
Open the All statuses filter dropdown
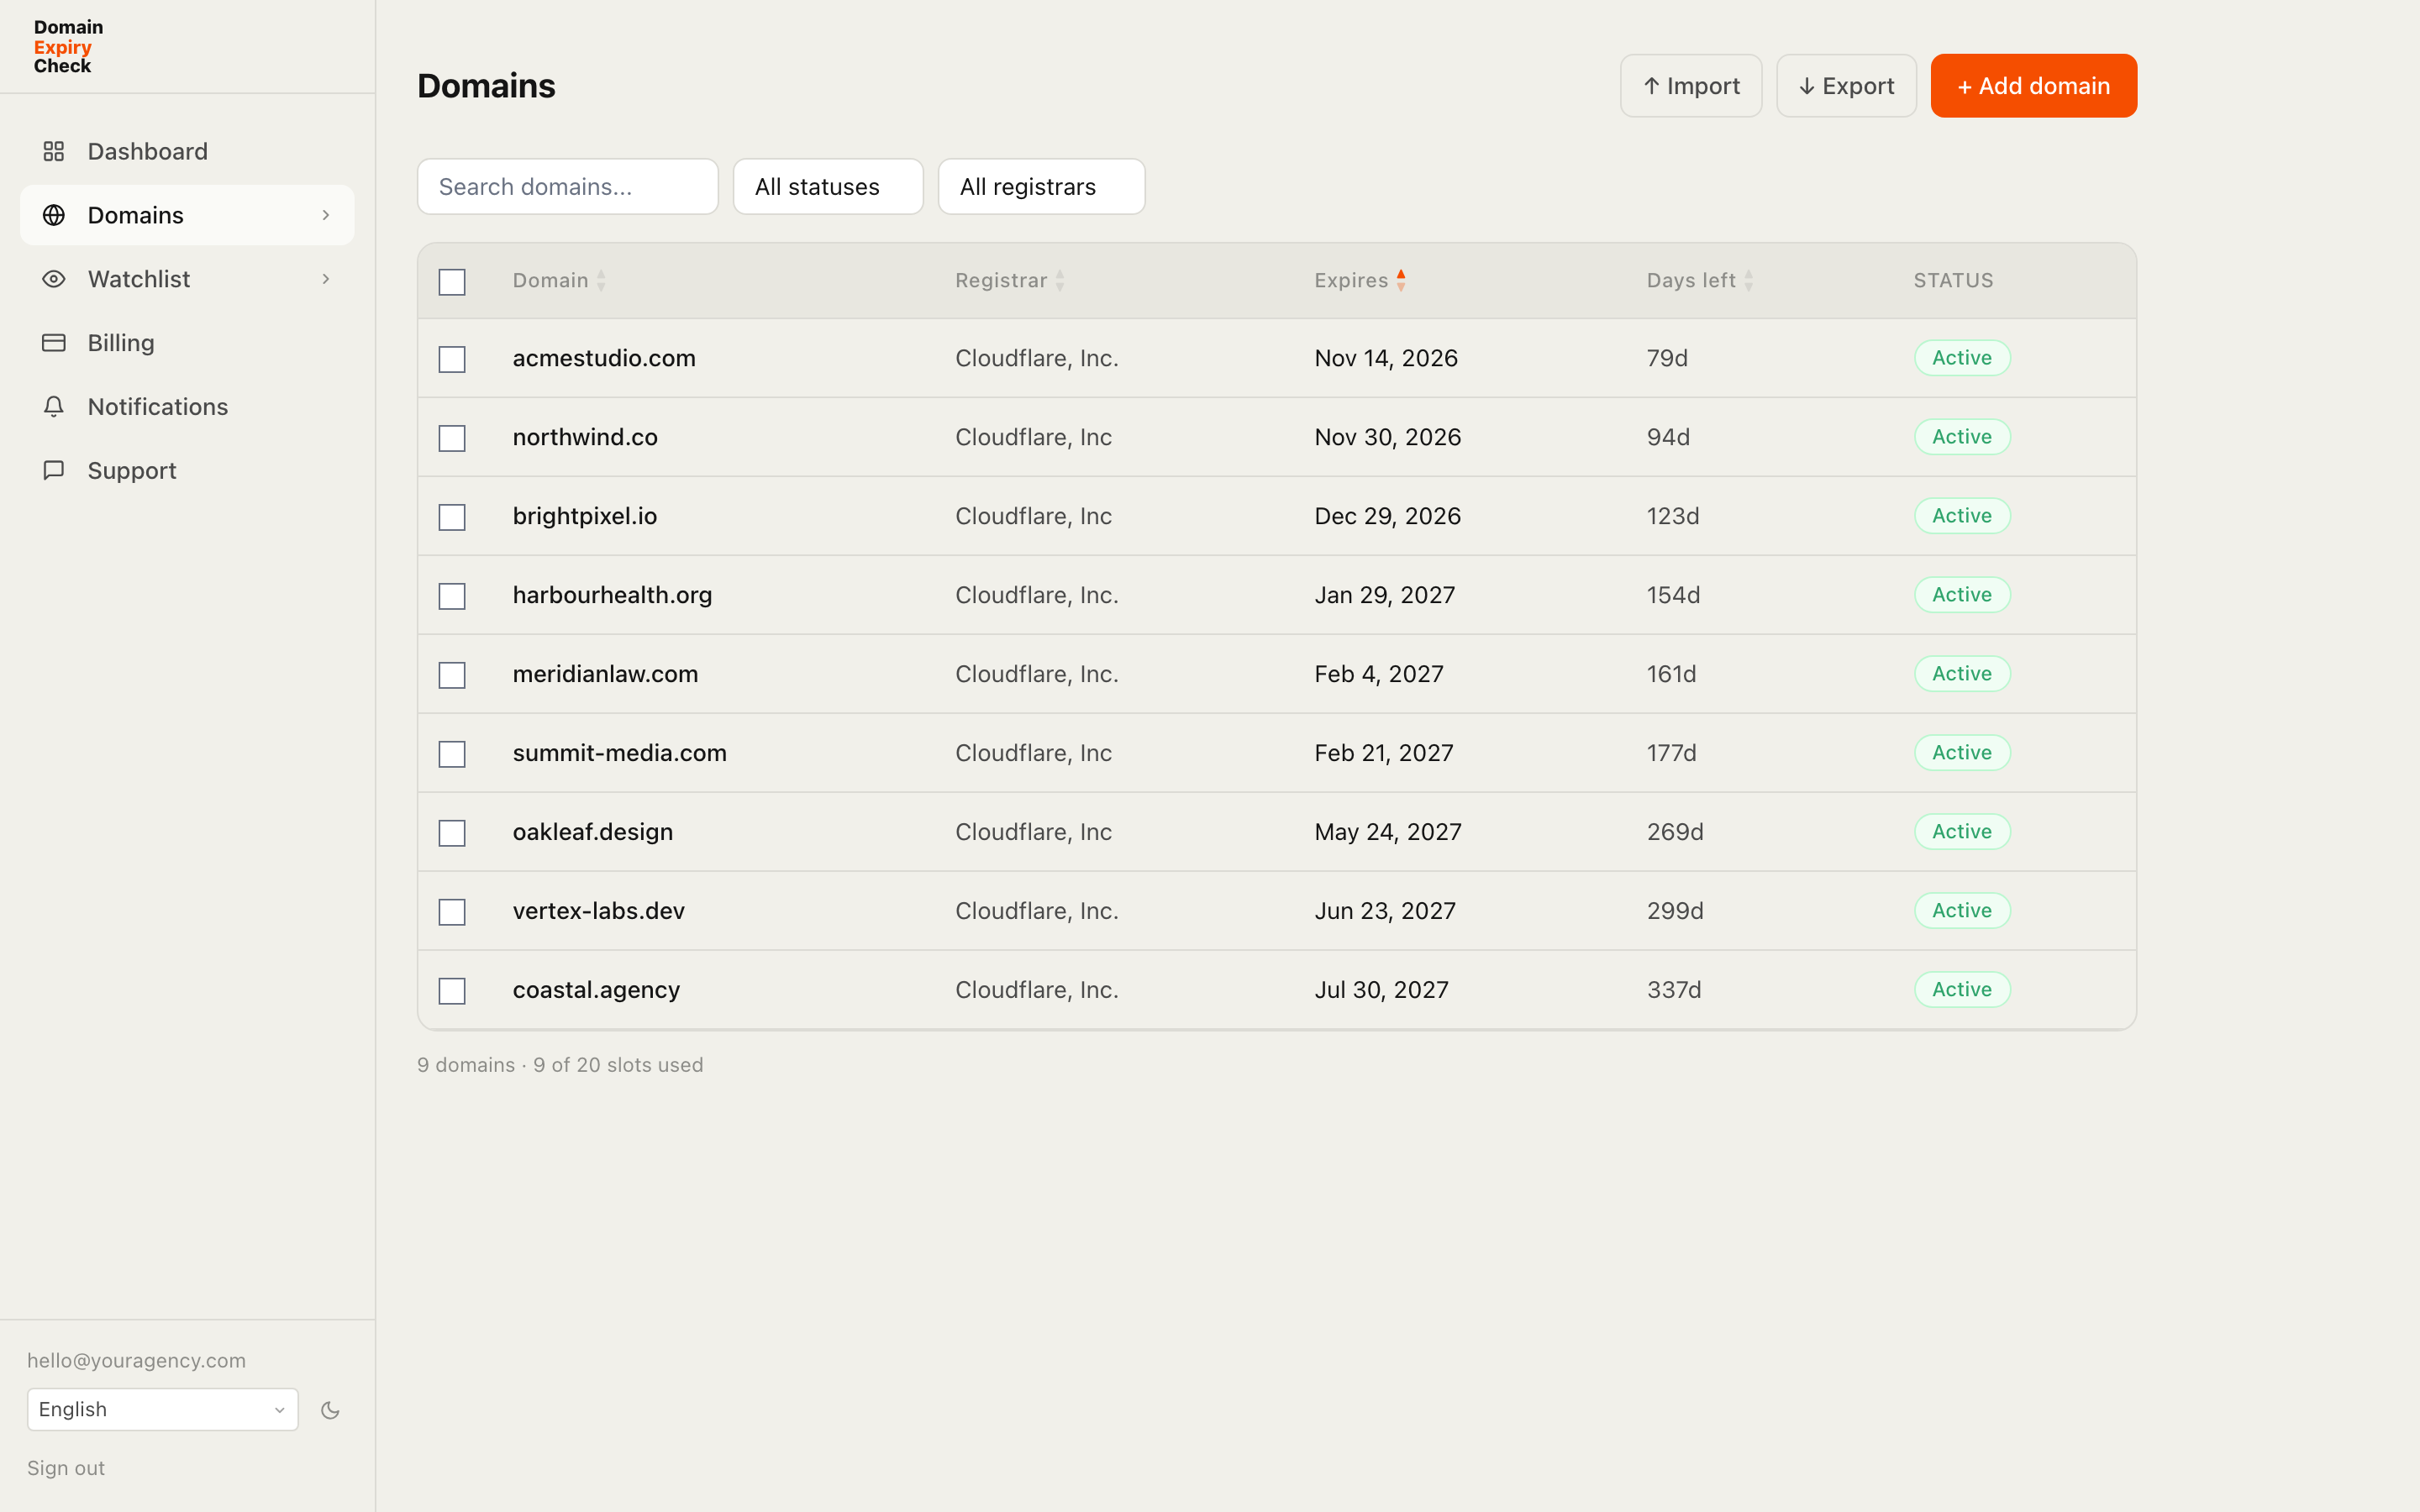point(828,187)
